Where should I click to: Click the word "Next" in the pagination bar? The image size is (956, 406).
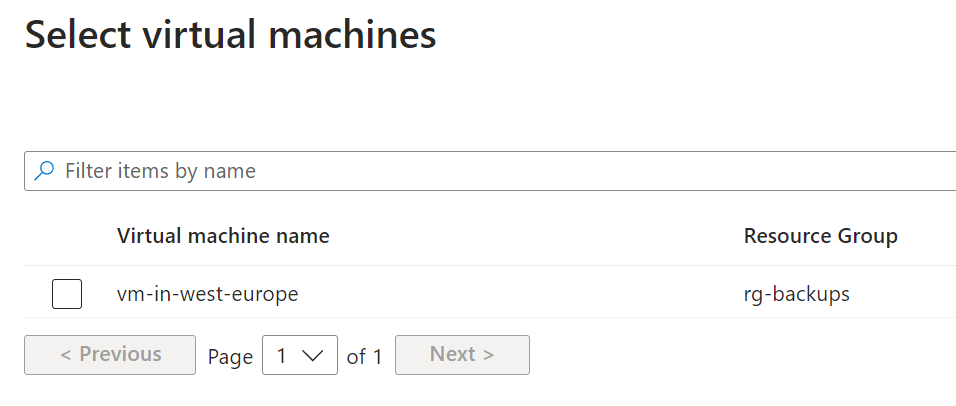452,354
